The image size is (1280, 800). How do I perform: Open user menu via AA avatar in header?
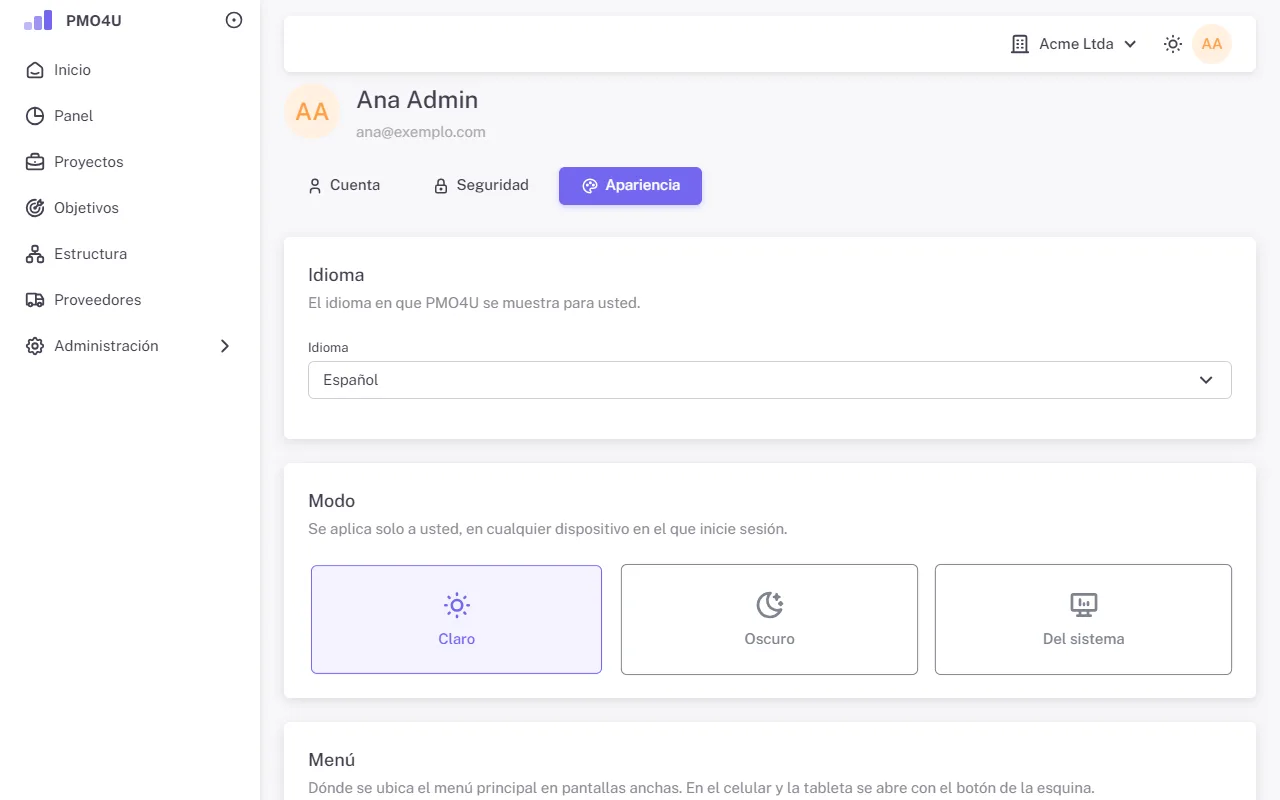click(x=1212, y=44)
